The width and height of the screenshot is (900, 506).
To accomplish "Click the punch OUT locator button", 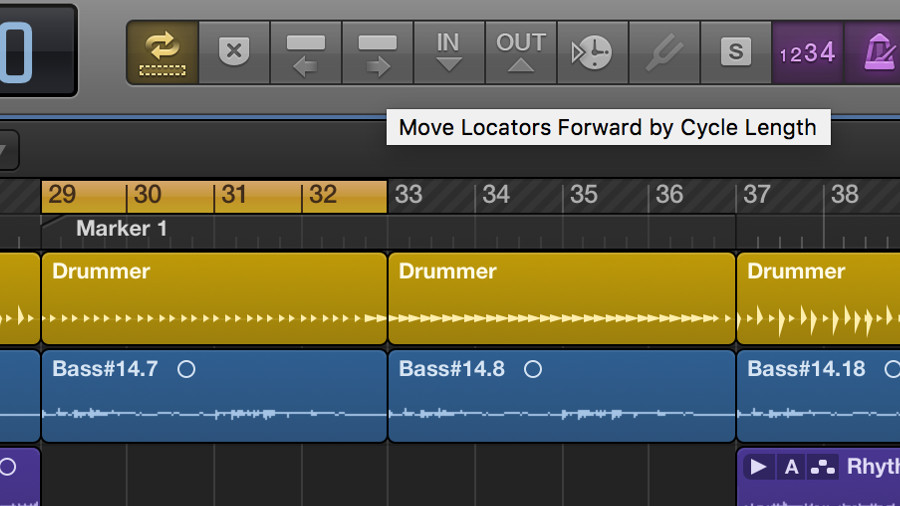I will pos(520,52).
